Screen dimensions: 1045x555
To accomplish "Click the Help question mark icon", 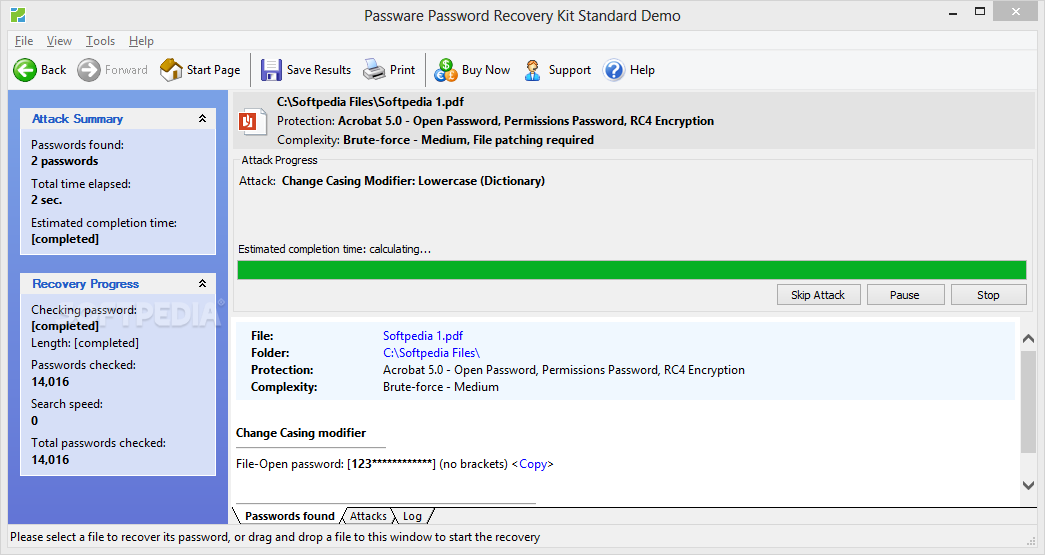I will coord(614,70).
